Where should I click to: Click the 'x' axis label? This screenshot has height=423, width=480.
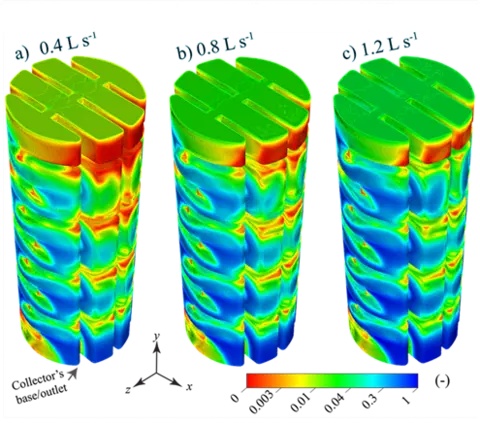[x=189, y=386]
